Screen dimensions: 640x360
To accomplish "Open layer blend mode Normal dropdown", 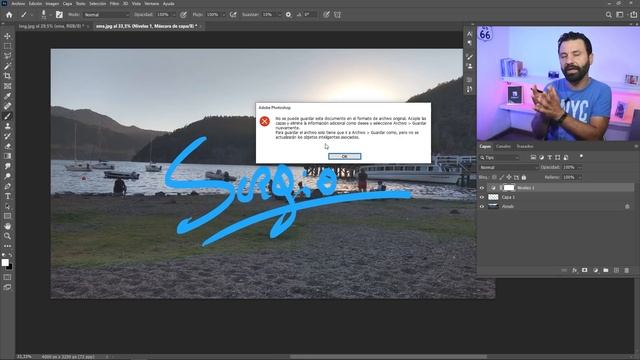I will point(508,167).
